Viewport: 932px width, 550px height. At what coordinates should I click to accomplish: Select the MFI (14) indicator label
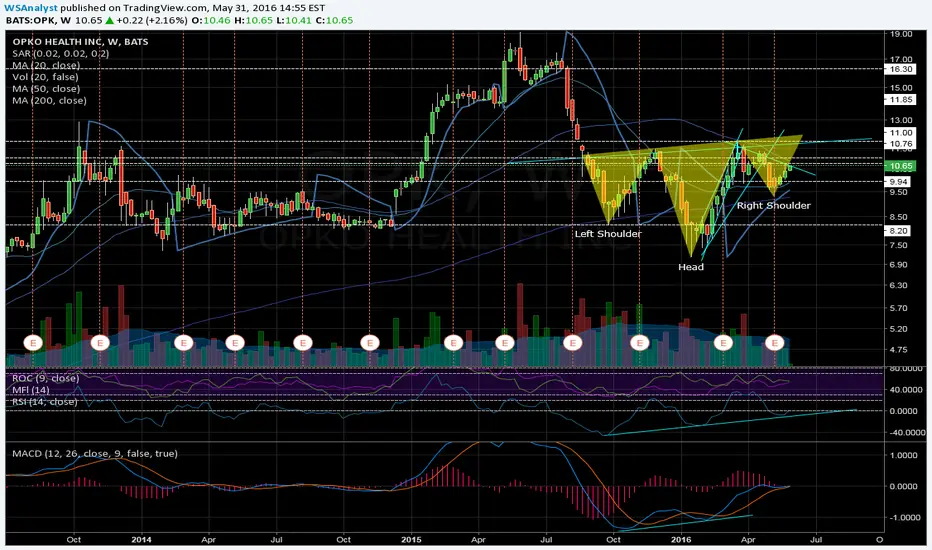click(x=31, y=390)
